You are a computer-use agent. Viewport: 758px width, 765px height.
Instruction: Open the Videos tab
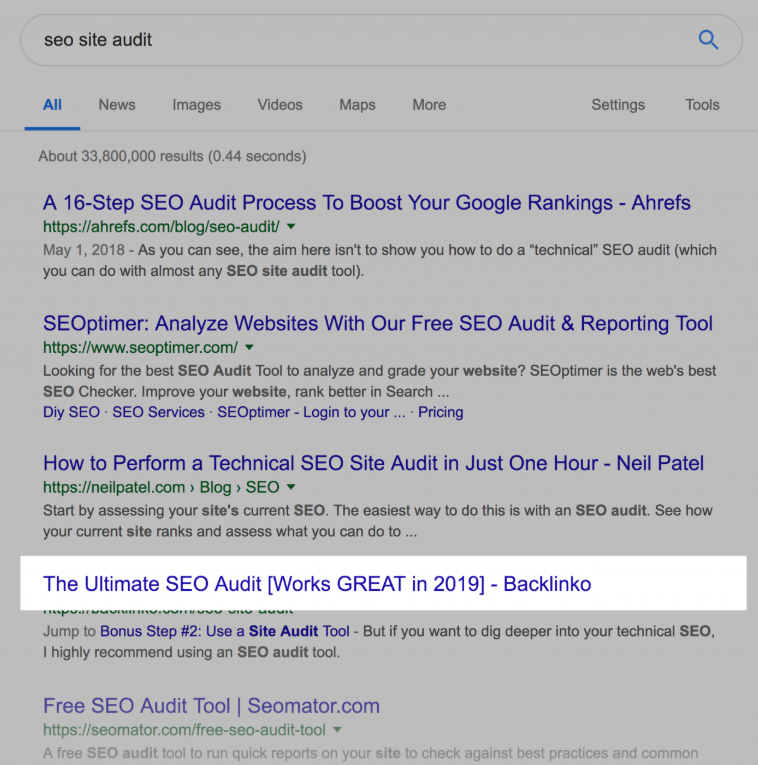(280, 105)
